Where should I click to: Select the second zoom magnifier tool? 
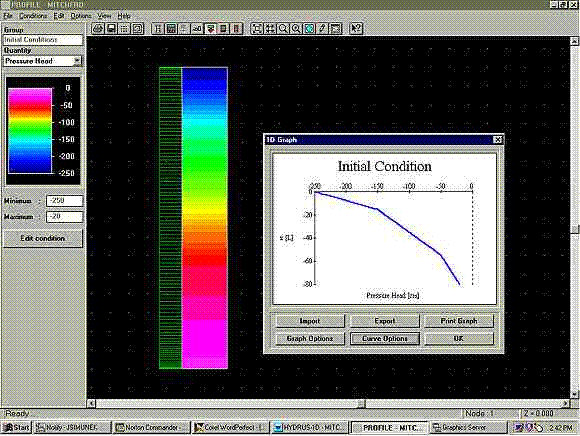pos(296,28)
